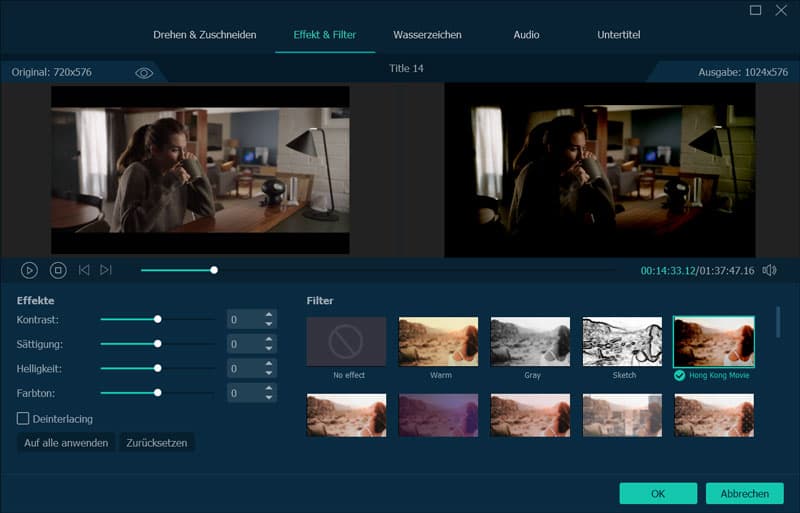Apply the Sketch filter

tap(622, 342)
